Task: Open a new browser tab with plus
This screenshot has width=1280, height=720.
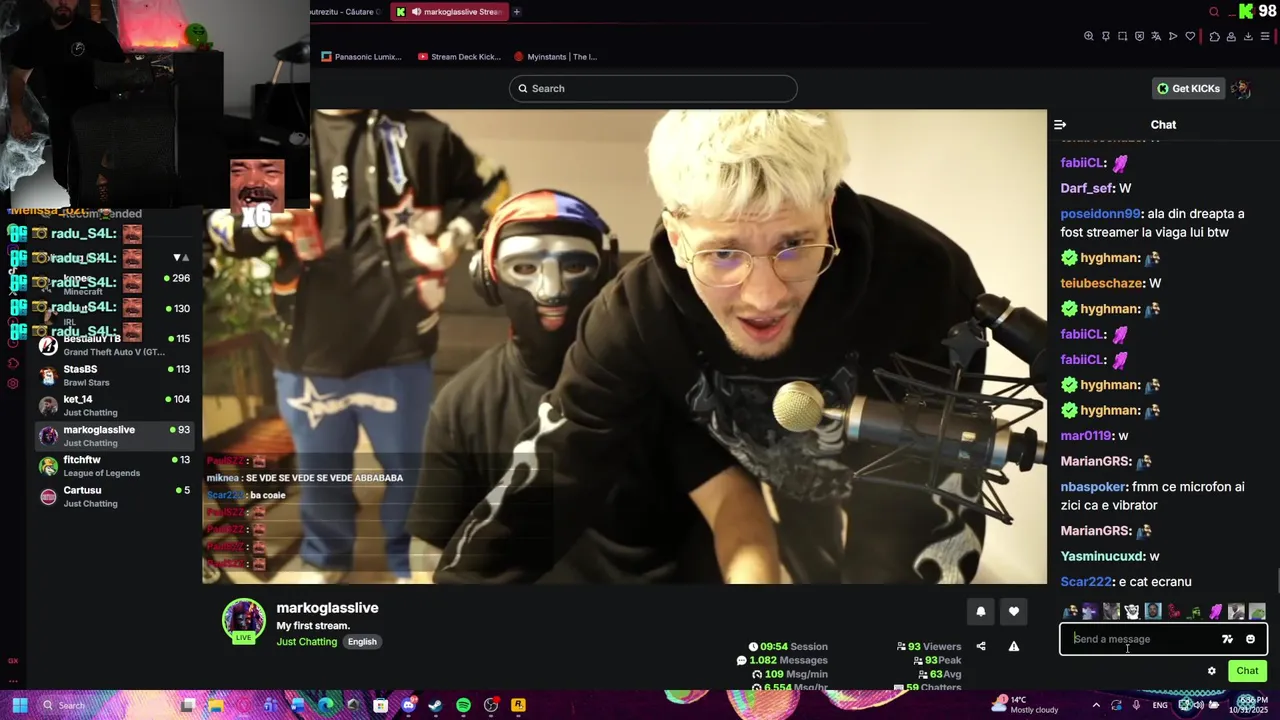Action: pos(517,12)
